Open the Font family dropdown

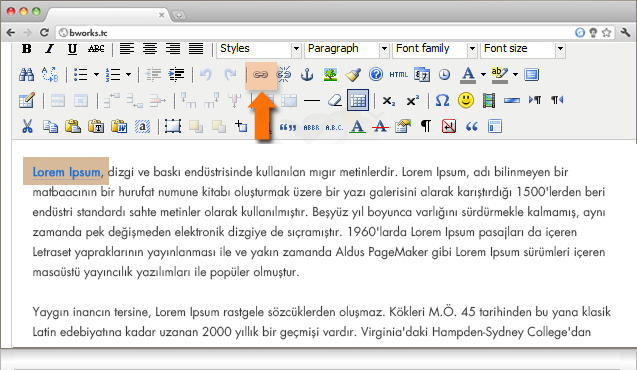[x=435, y=49]
